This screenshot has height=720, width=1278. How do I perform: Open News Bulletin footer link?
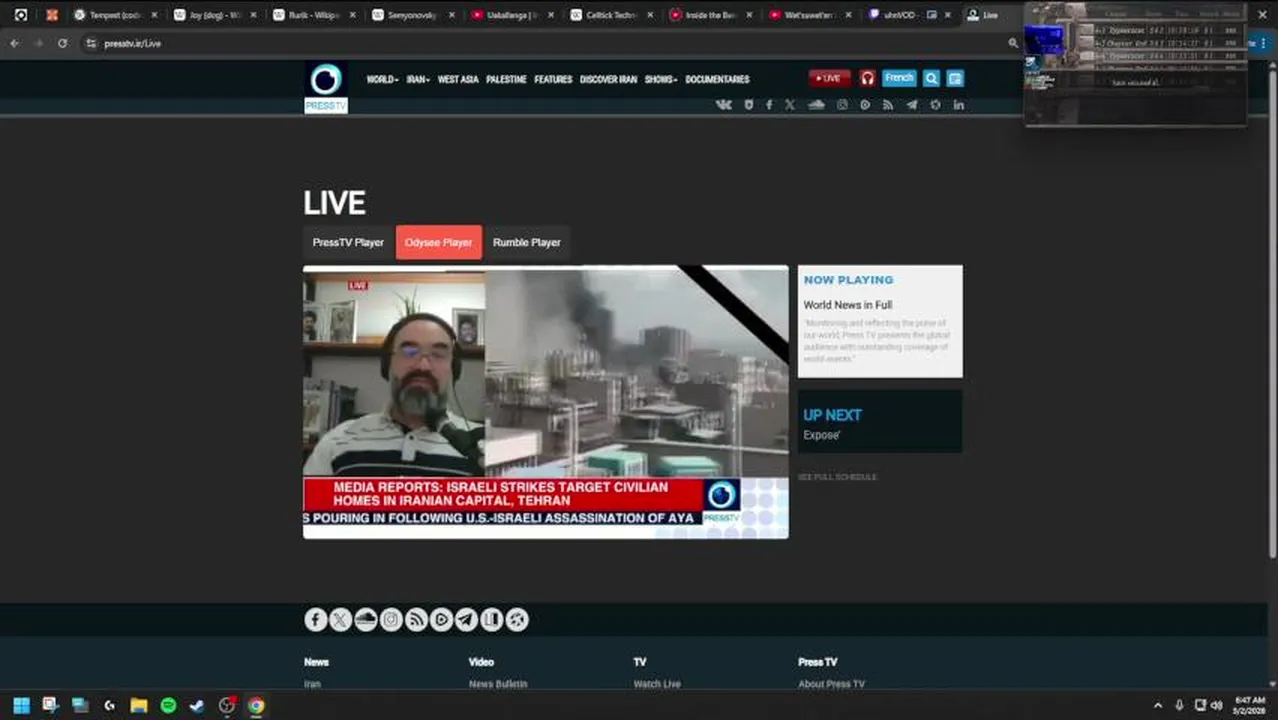(498, 684)
